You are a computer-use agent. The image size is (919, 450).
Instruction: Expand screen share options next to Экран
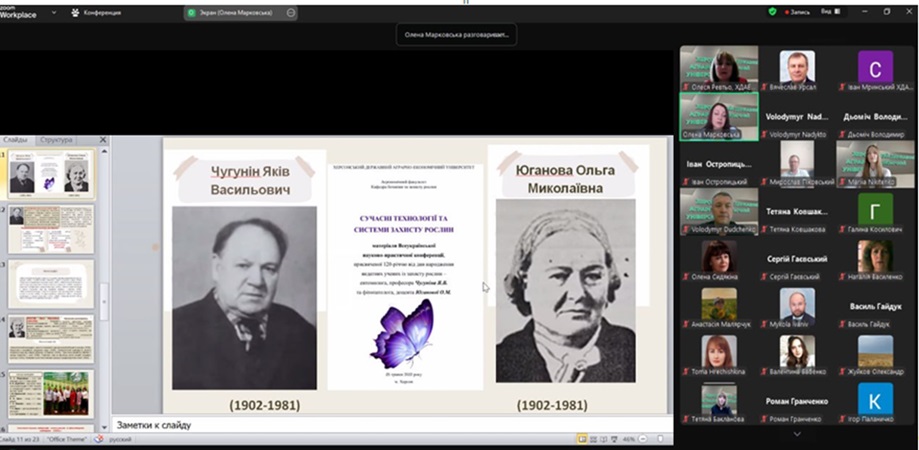(291, 13)
